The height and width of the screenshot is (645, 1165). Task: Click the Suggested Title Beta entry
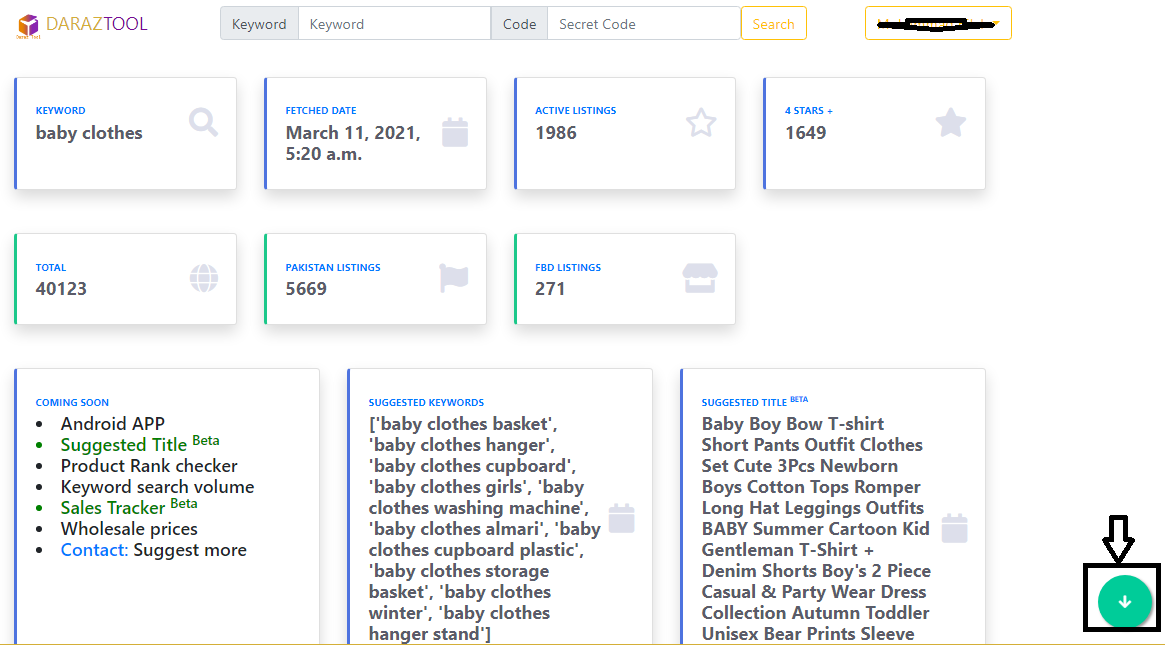pos(123,444)
